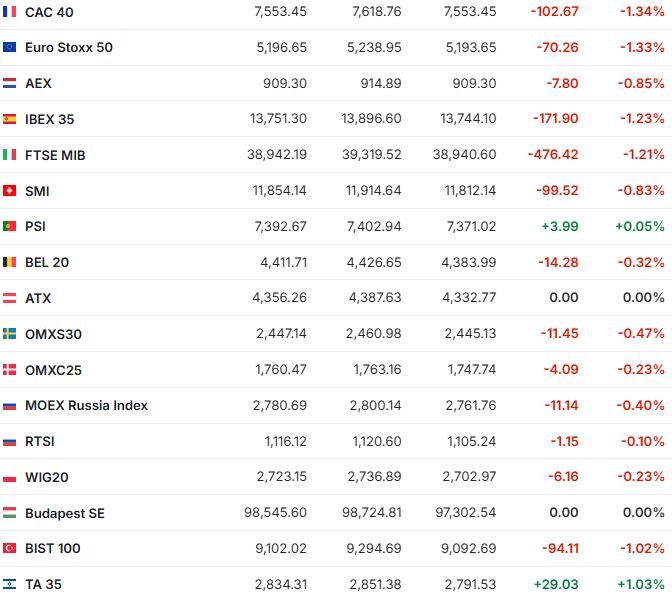
Task: Click the Italy flag icon beside FTSE MIB
Action: tap(9, 155)
